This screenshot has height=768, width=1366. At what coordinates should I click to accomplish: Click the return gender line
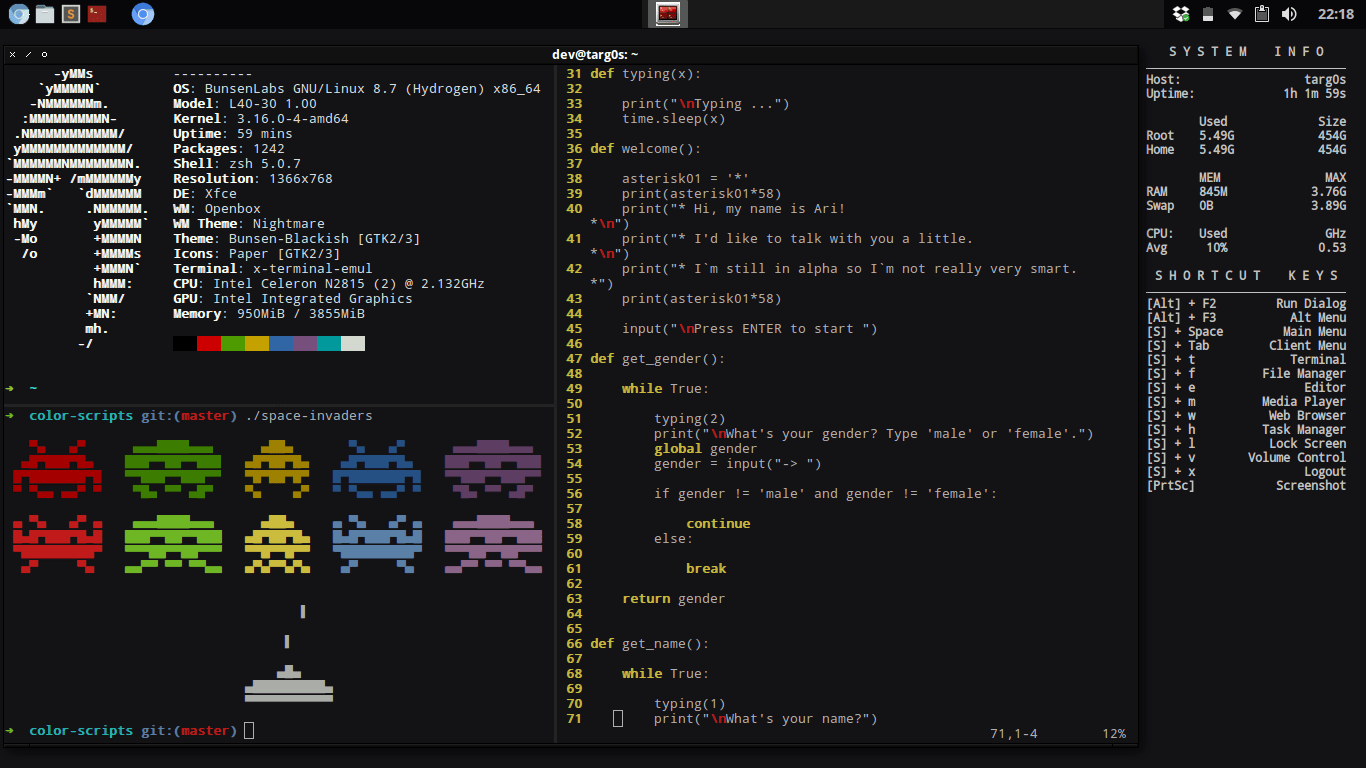coord(674,599)
